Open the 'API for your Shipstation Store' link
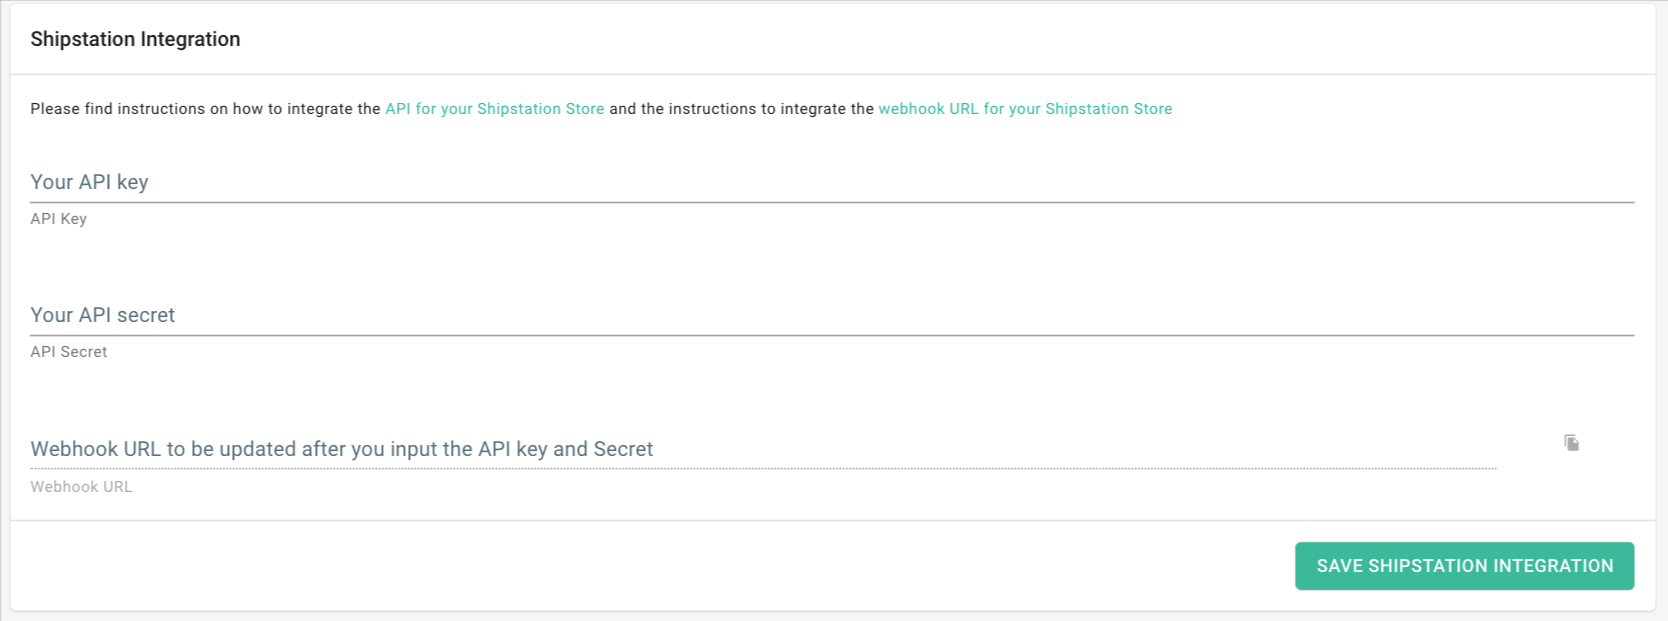Viewport: 1668px width, 621px height. click(x=494, y=109)
